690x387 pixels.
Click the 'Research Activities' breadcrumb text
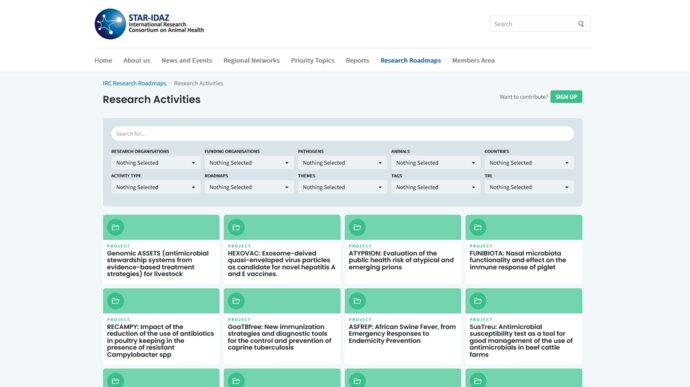click(x=198, y=83)
